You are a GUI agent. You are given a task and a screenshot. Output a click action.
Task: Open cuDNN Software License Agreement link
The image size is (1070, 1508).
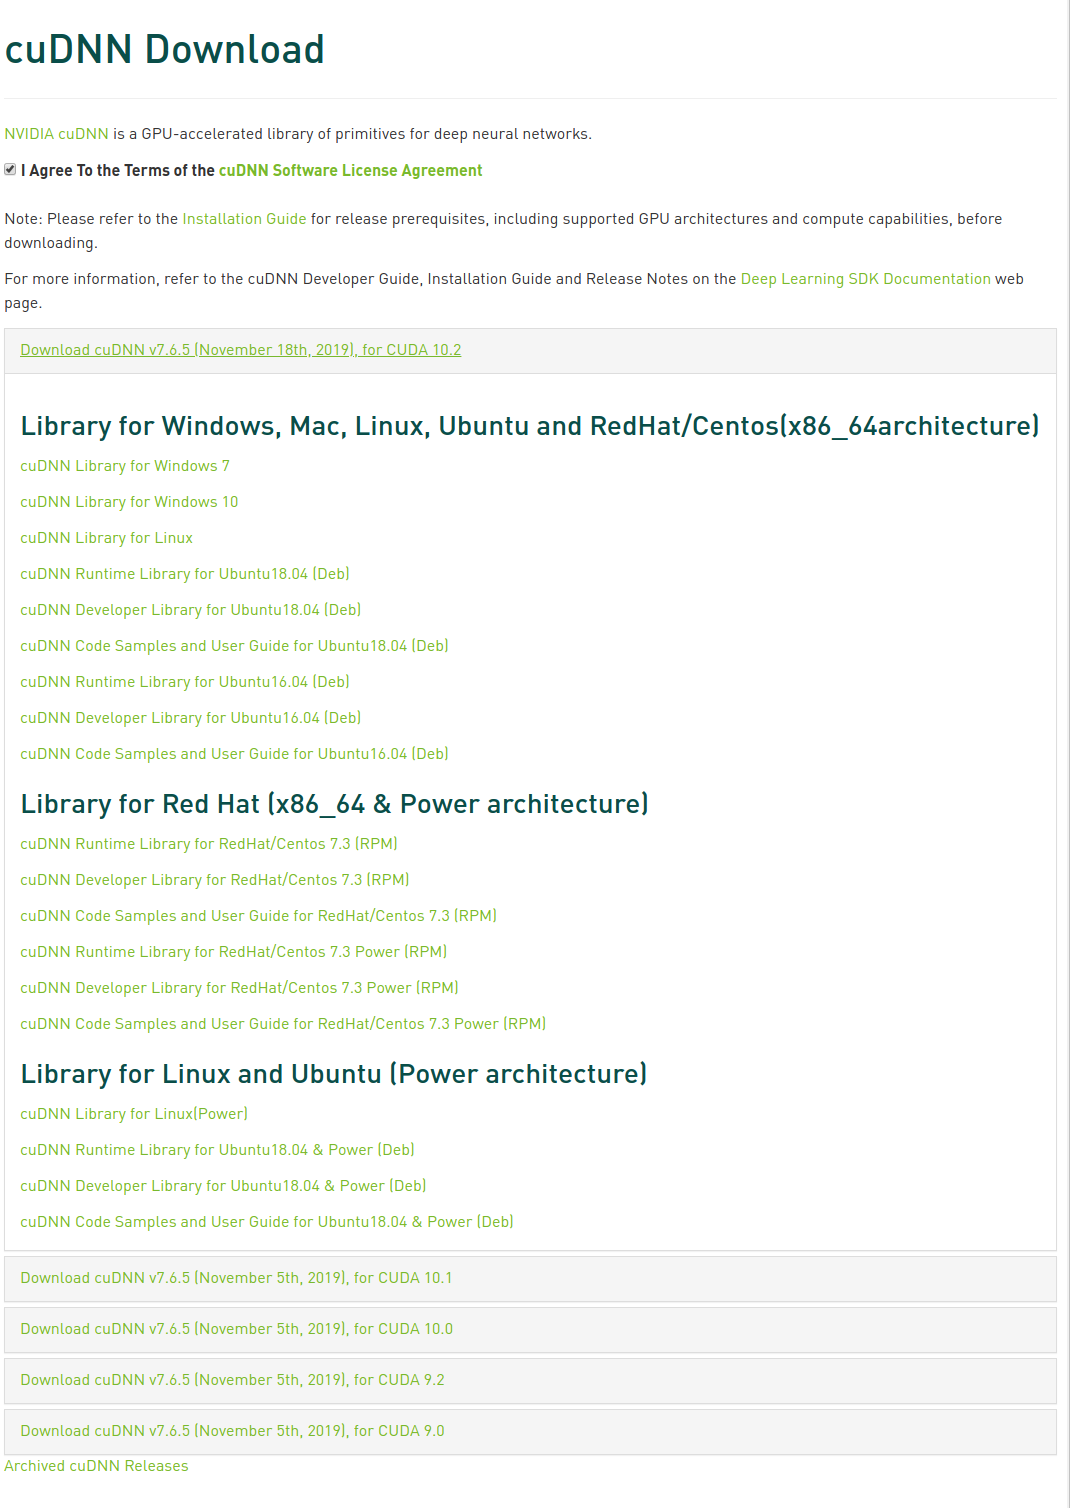350,171
